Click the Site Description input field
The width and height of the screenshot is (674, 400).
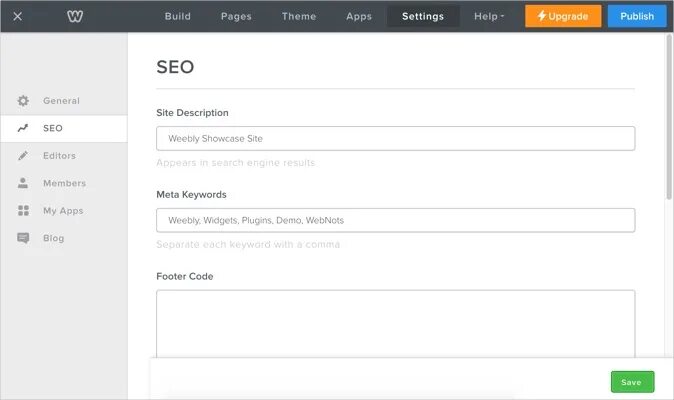395,138
